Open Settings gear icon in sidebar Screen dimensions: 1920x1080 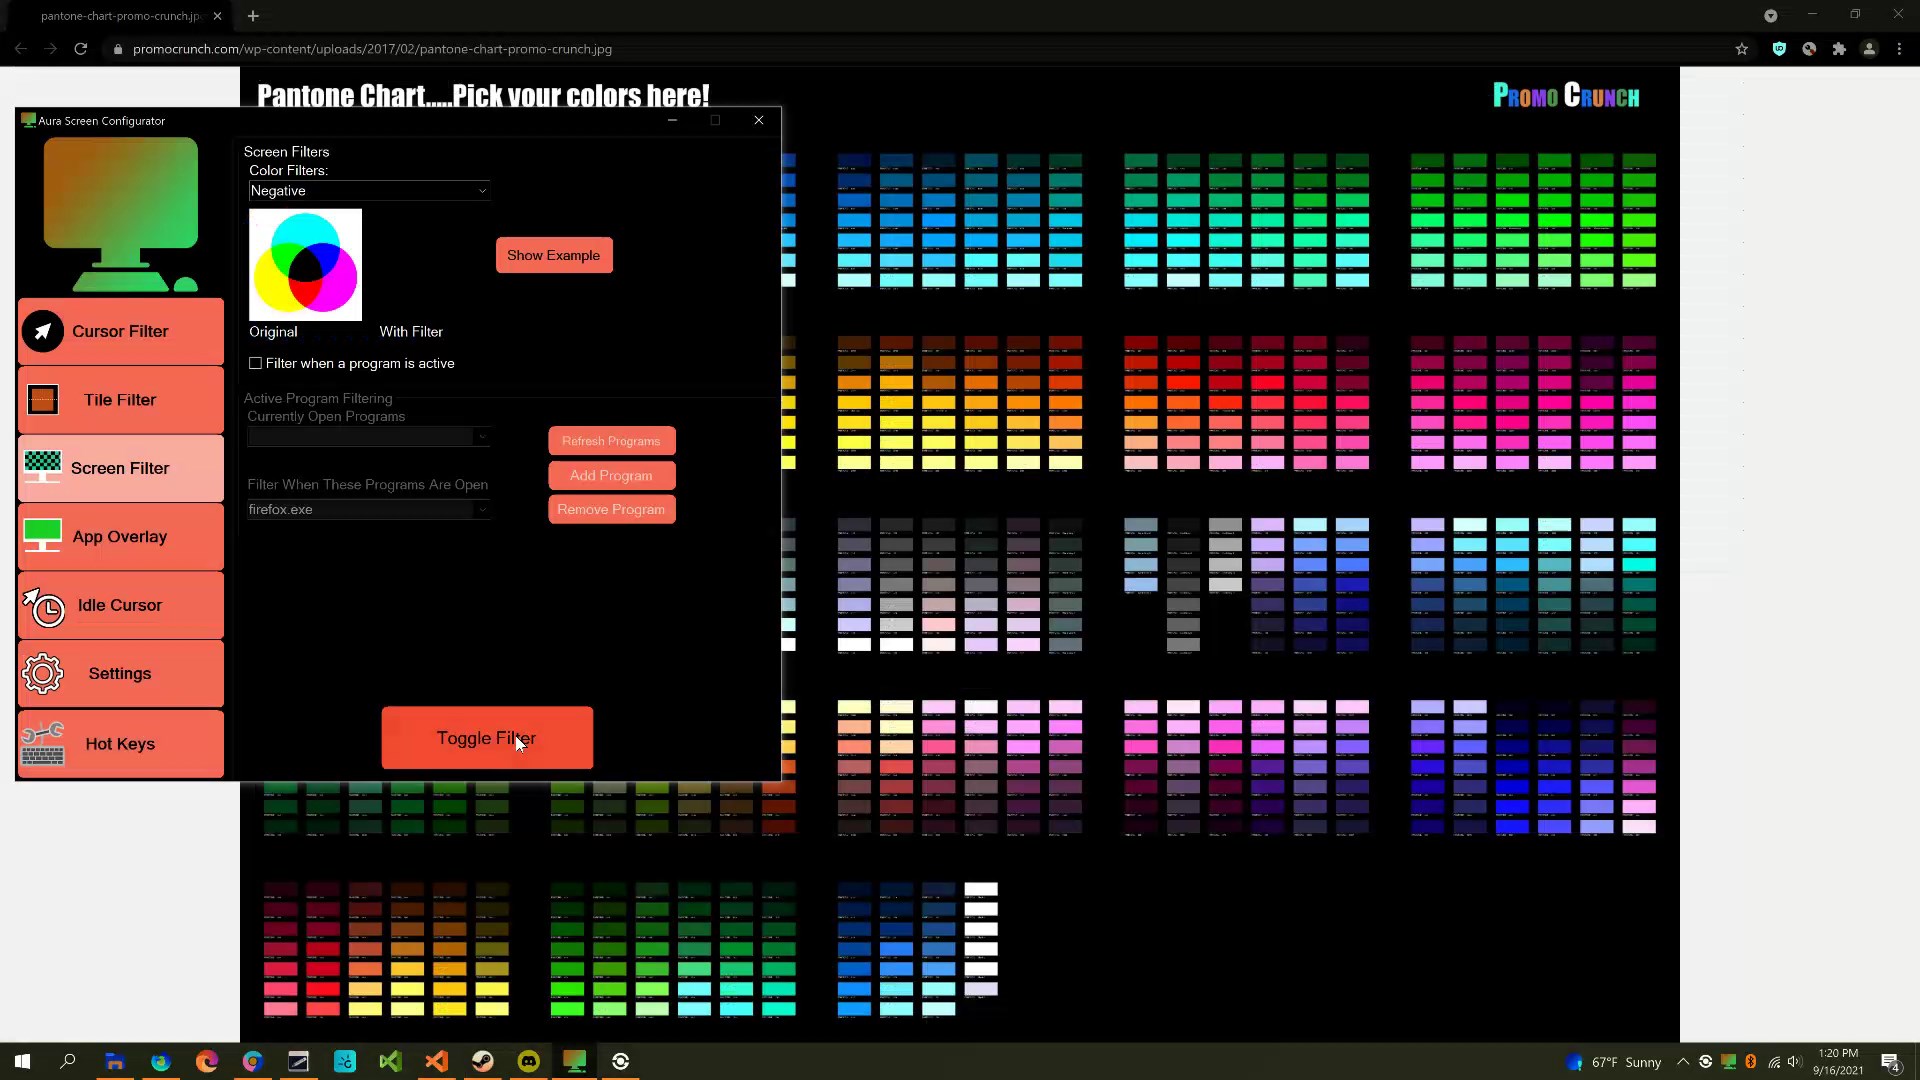click(43, 674)
